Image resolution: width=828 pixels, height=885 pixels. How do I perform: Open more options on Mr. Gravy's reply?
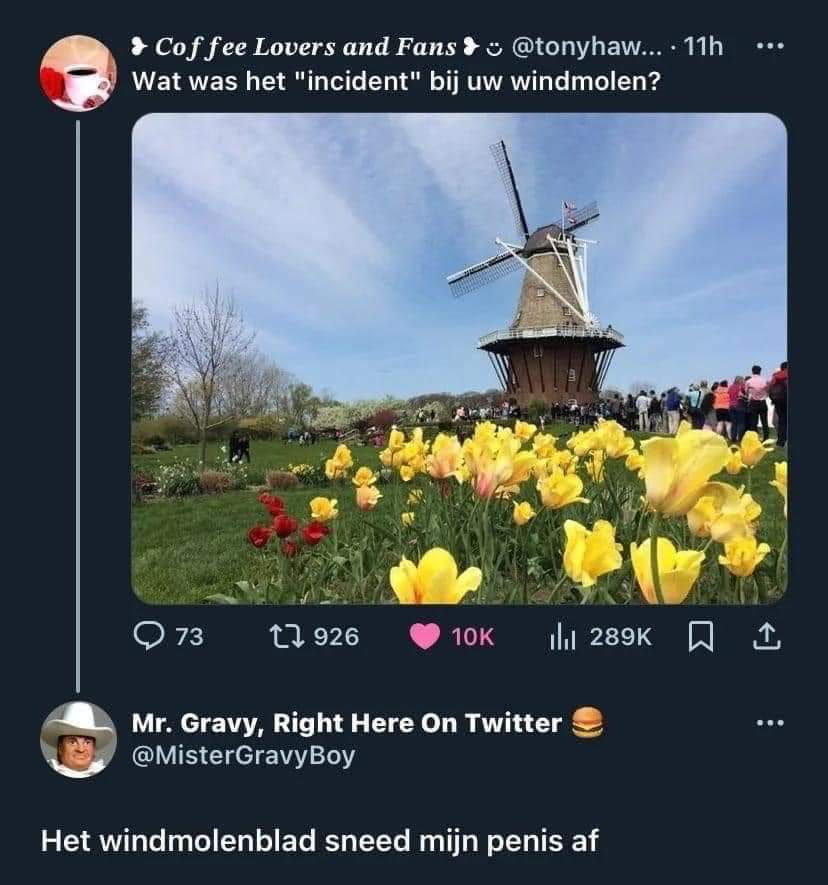tap(767, 722)
